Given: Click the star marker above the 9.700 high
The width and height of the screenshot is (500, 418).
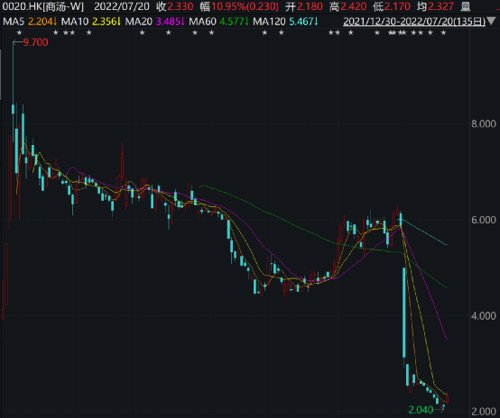Looking at the screenshot, I should pos(19,33).
